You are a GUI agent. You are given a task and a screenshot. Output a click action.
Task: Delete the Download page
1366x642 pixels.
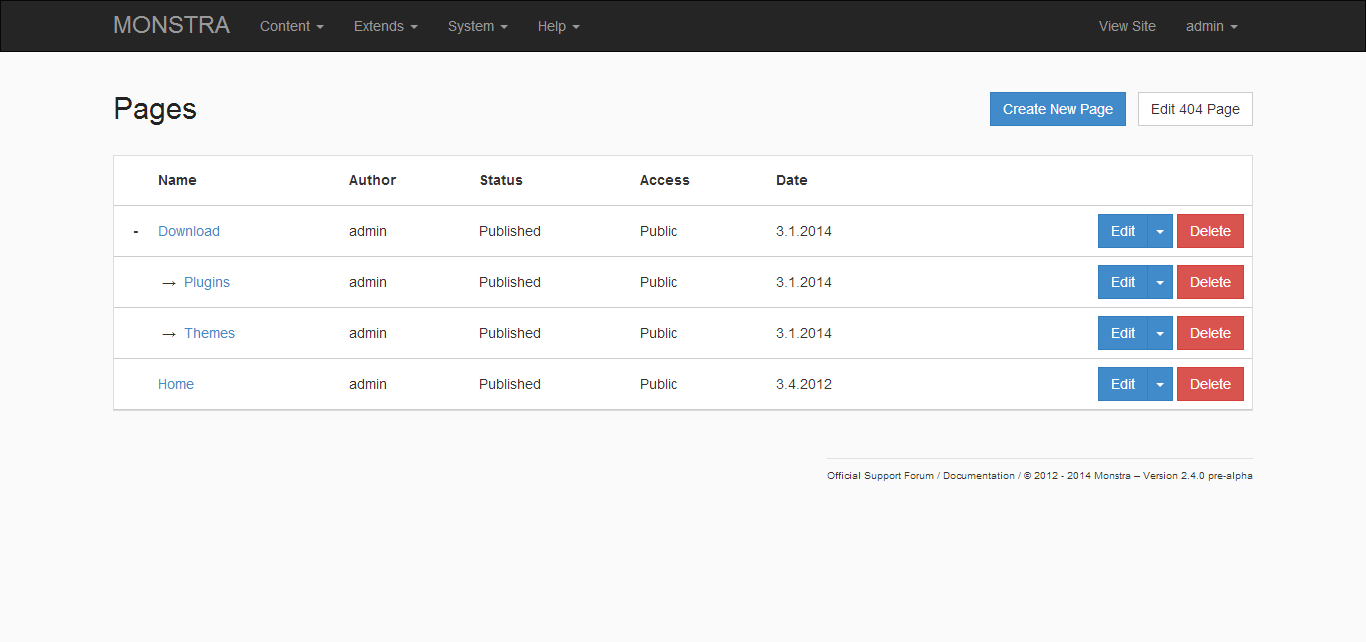(1210, 231)
